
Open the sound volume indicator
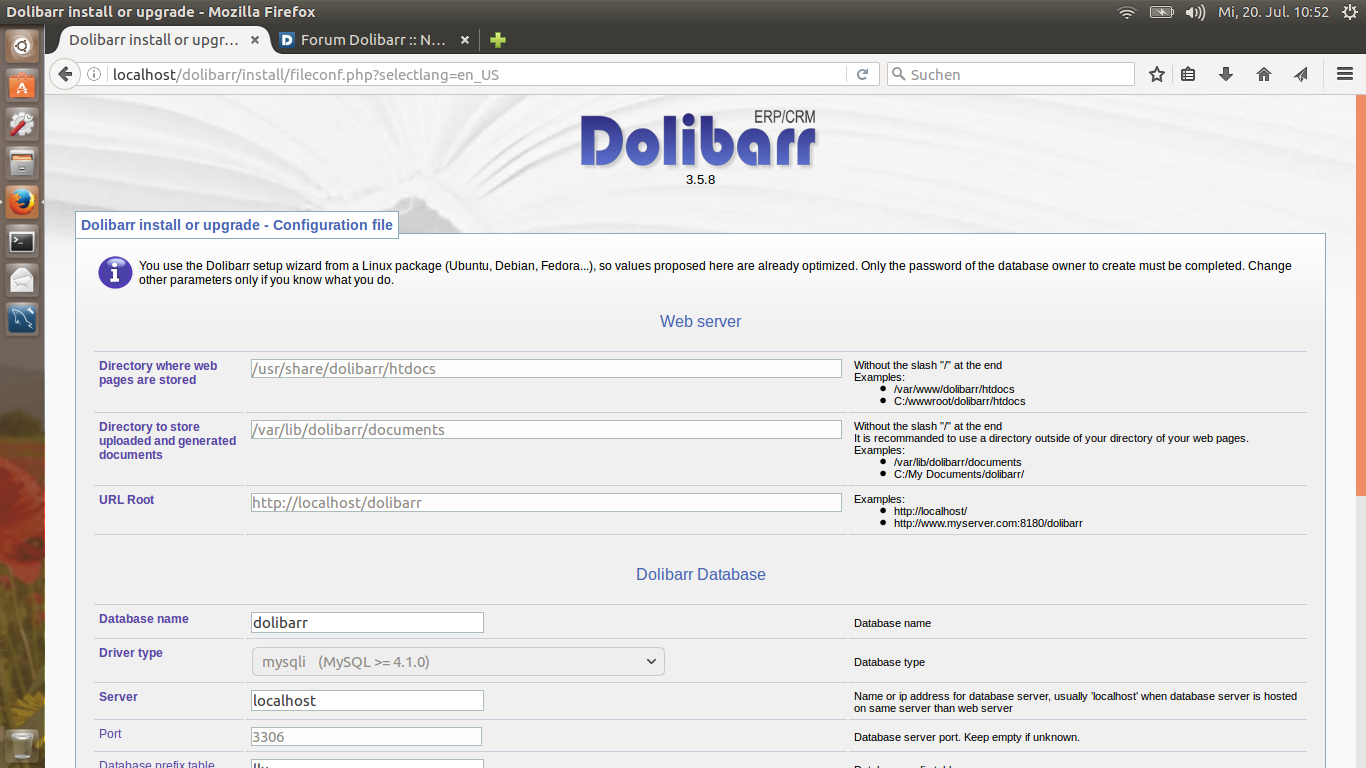click(1195, 12)
